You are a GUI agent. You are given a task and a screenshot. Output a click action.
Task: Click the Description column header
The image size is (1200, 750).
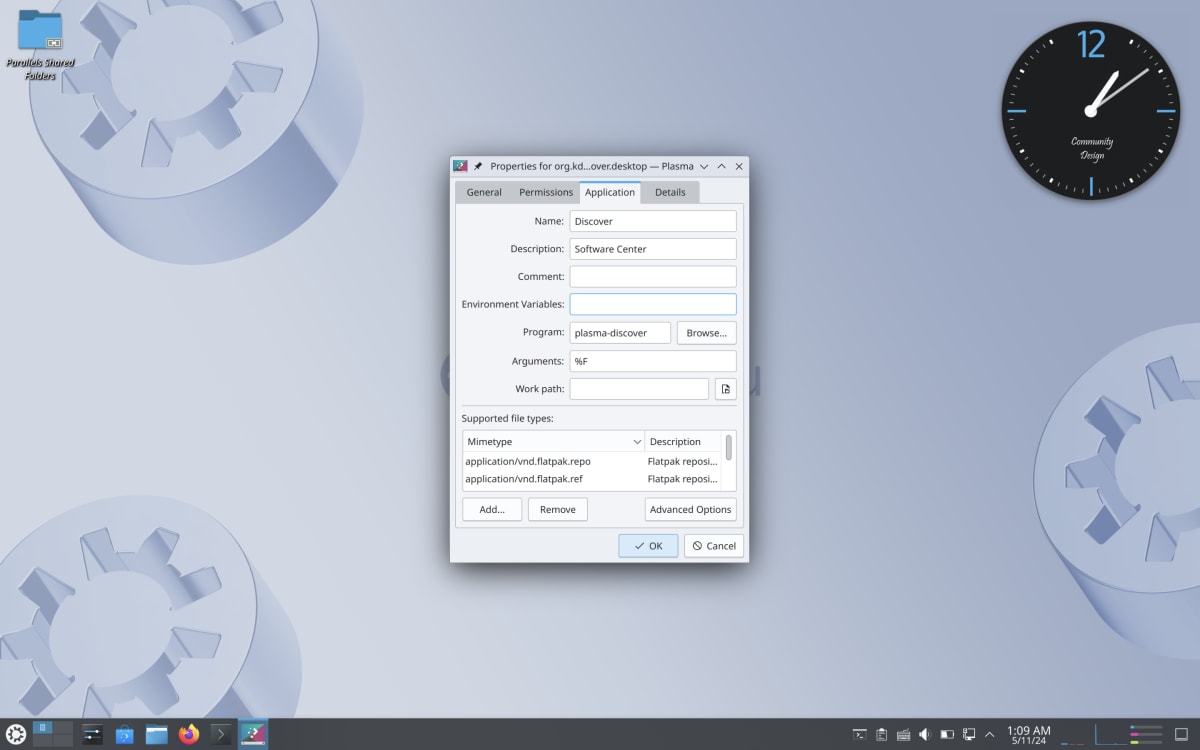[684, 441]
